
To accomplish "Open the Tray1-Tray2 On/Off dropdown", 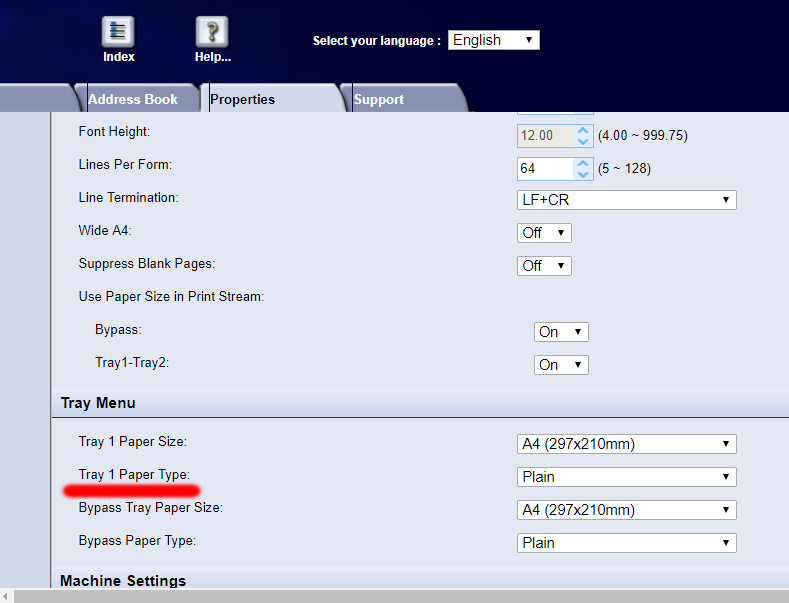I will pyautogui.click(x=561, y=365).
